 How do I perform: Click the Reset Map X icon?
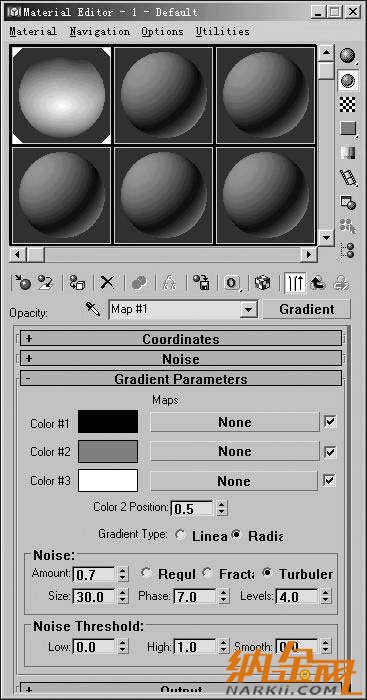pyautogui.click(x=107, y=283)
